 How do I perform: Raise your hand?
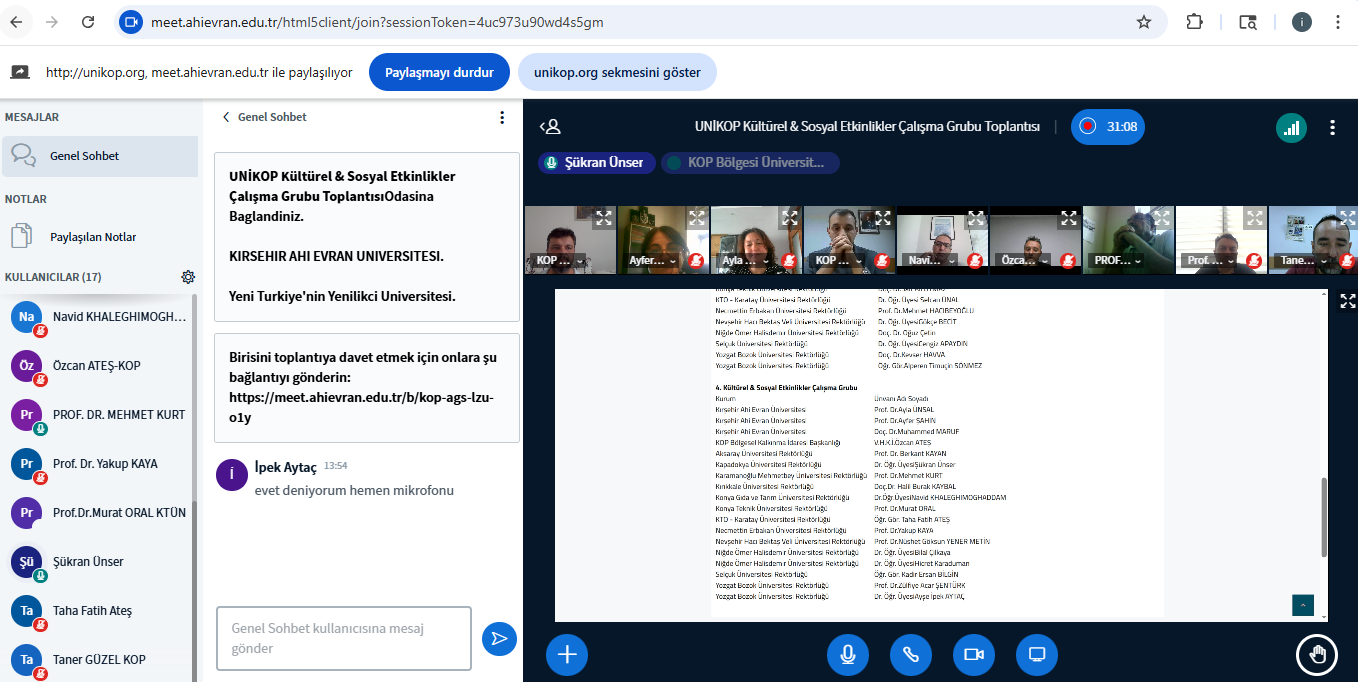click(x=1317, y=654)
